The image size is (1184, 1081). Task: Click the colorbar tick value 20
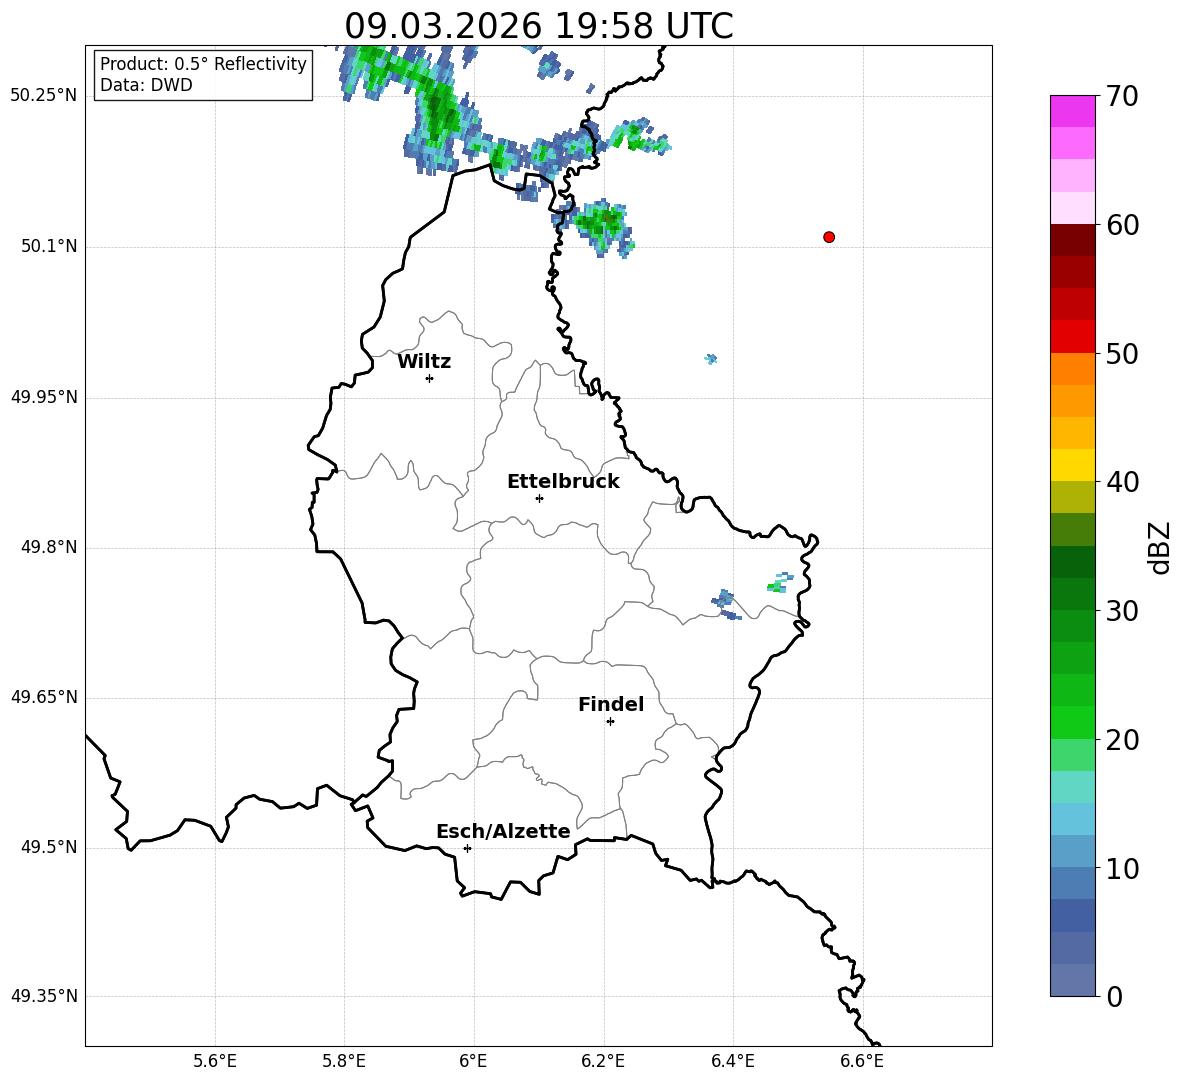click(x=1122, y=741)
